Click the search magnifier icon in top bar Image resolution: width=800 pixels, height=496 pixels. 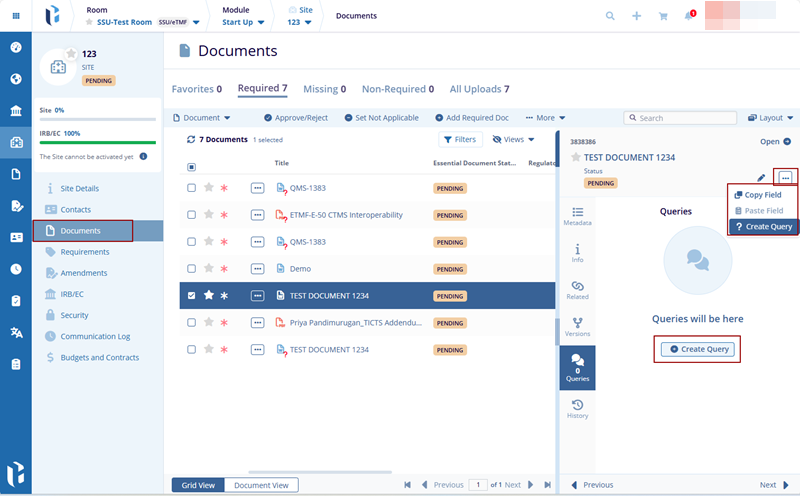click(611, 16)
